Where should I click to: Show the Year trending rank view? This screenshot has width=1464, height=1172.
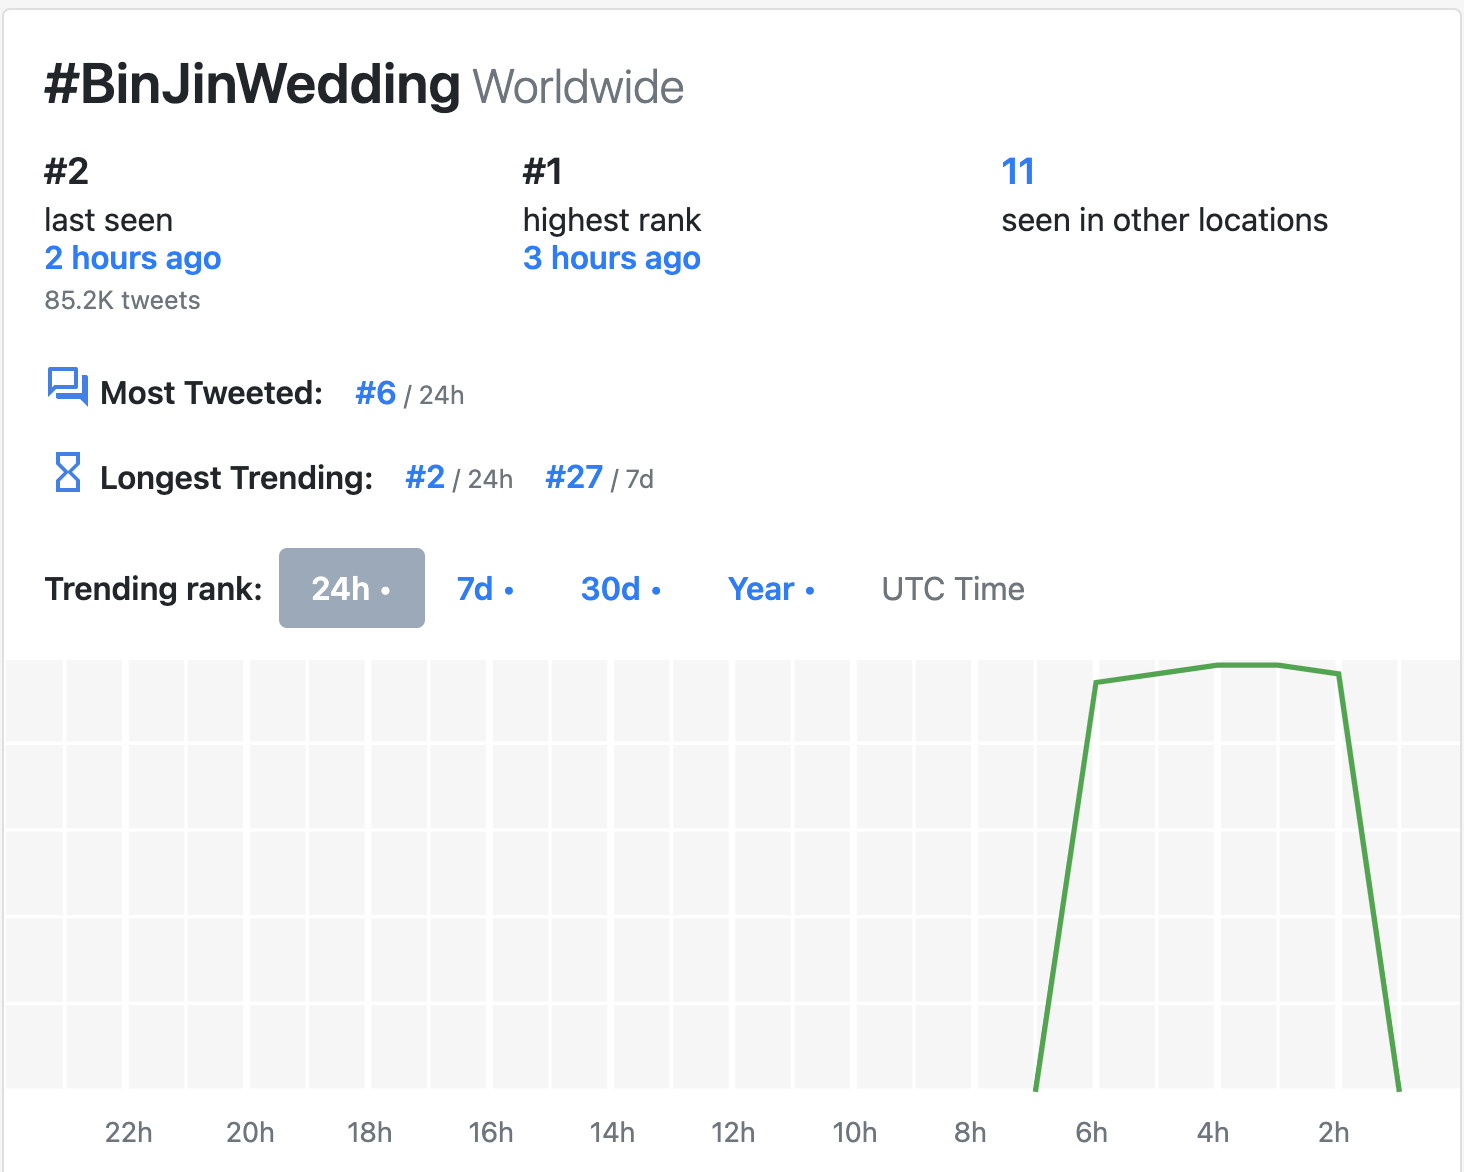coord(771,589)
